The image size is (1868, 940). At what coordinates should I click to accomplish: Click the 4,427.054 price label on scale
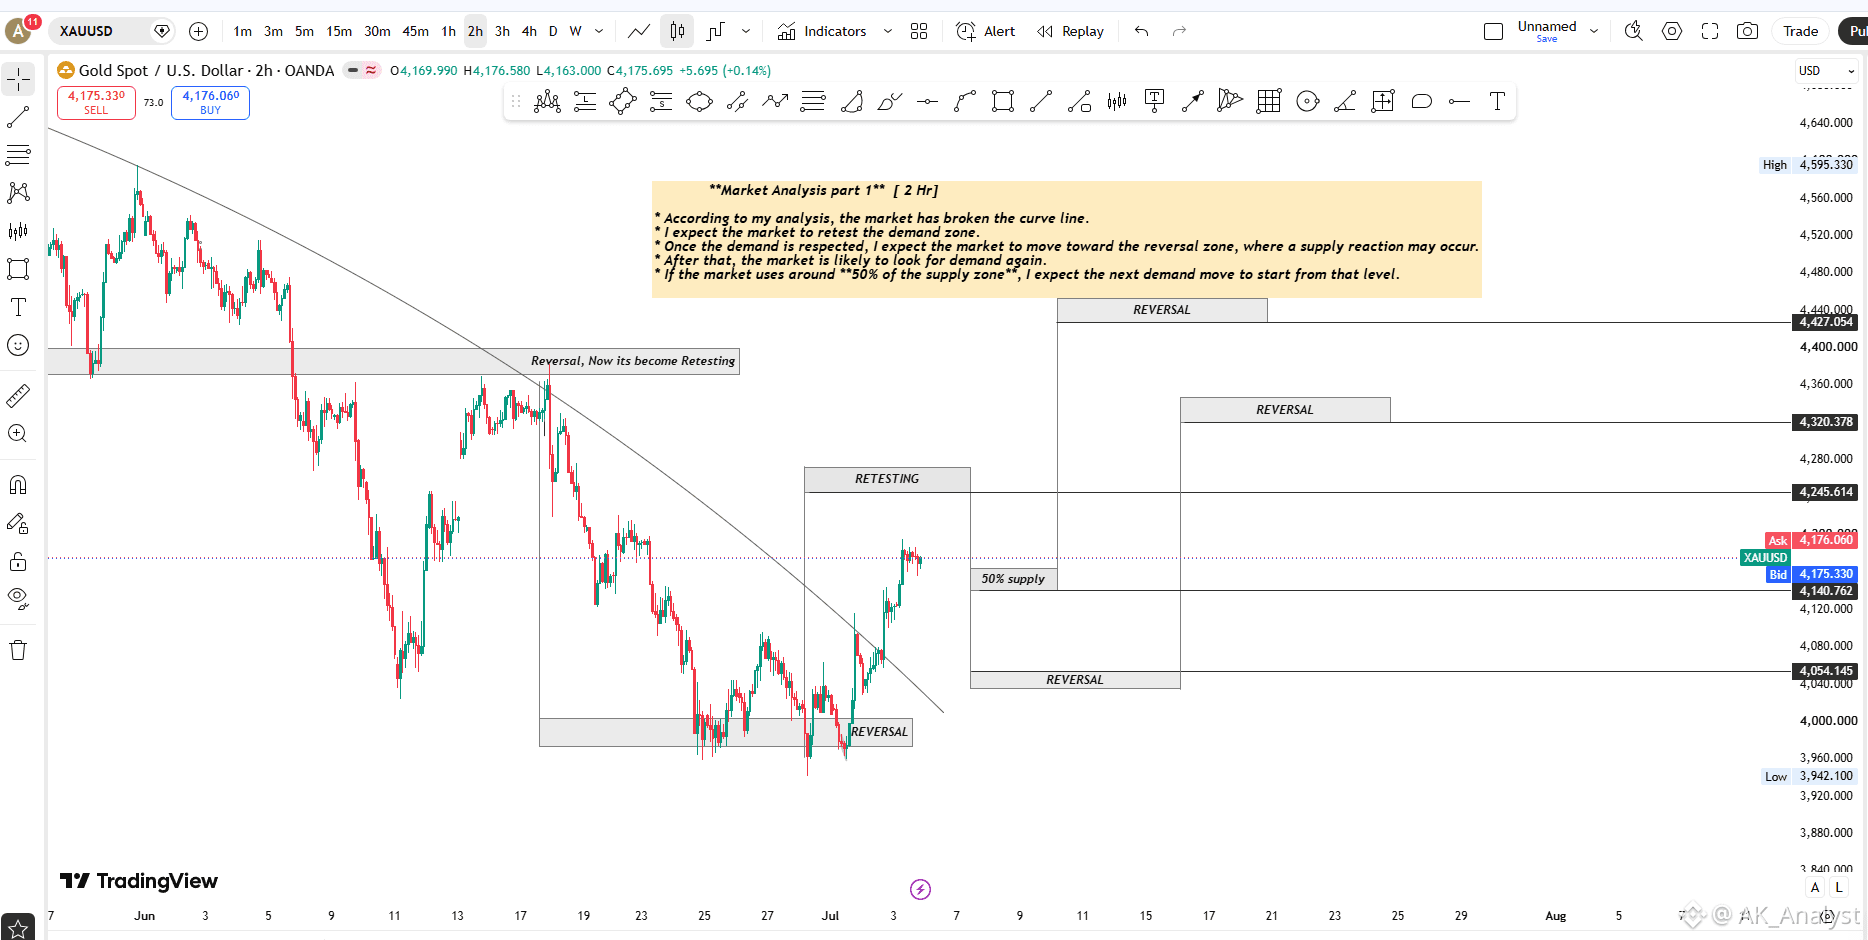(1826, 322)
